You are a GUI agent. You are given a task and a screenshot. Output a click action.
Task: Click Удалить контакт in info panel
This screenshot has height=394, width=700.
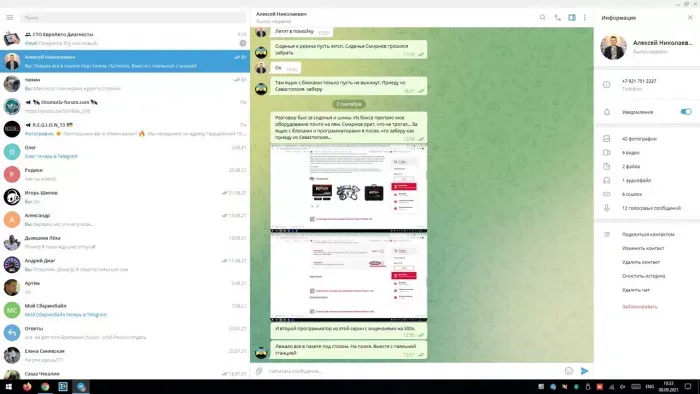point(641,262)
